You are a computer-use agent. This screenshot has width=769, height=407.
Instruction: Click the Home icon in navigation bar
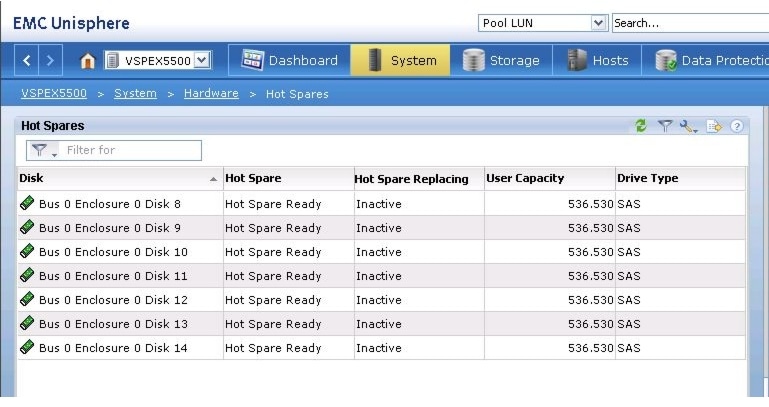coord(87,61)
